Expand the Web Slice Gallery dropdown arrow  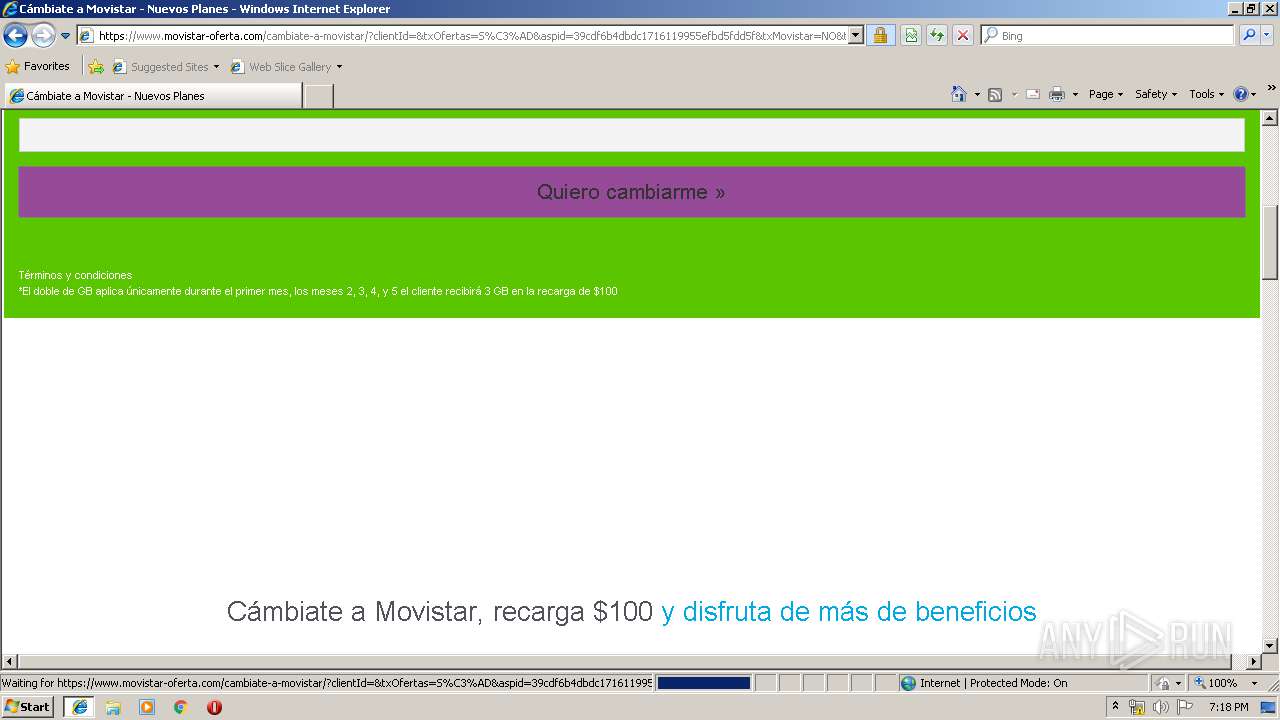click(339, 67)
